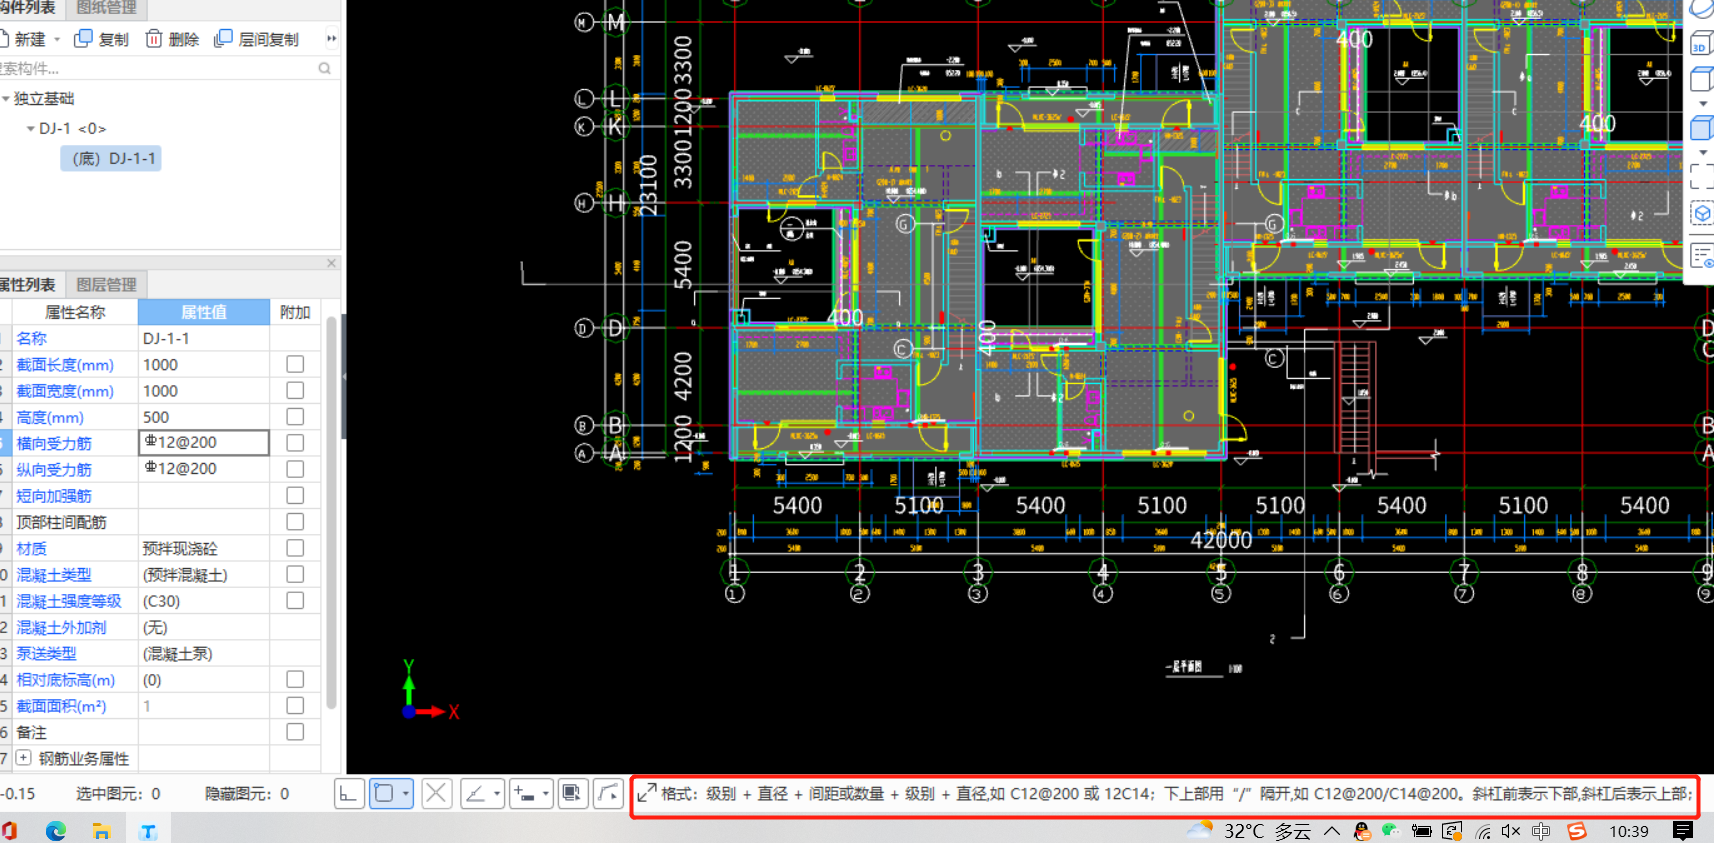The image size is (1714, 843).
Task: Click the 3D view cube icon
Action: [x=1700, y=44]
